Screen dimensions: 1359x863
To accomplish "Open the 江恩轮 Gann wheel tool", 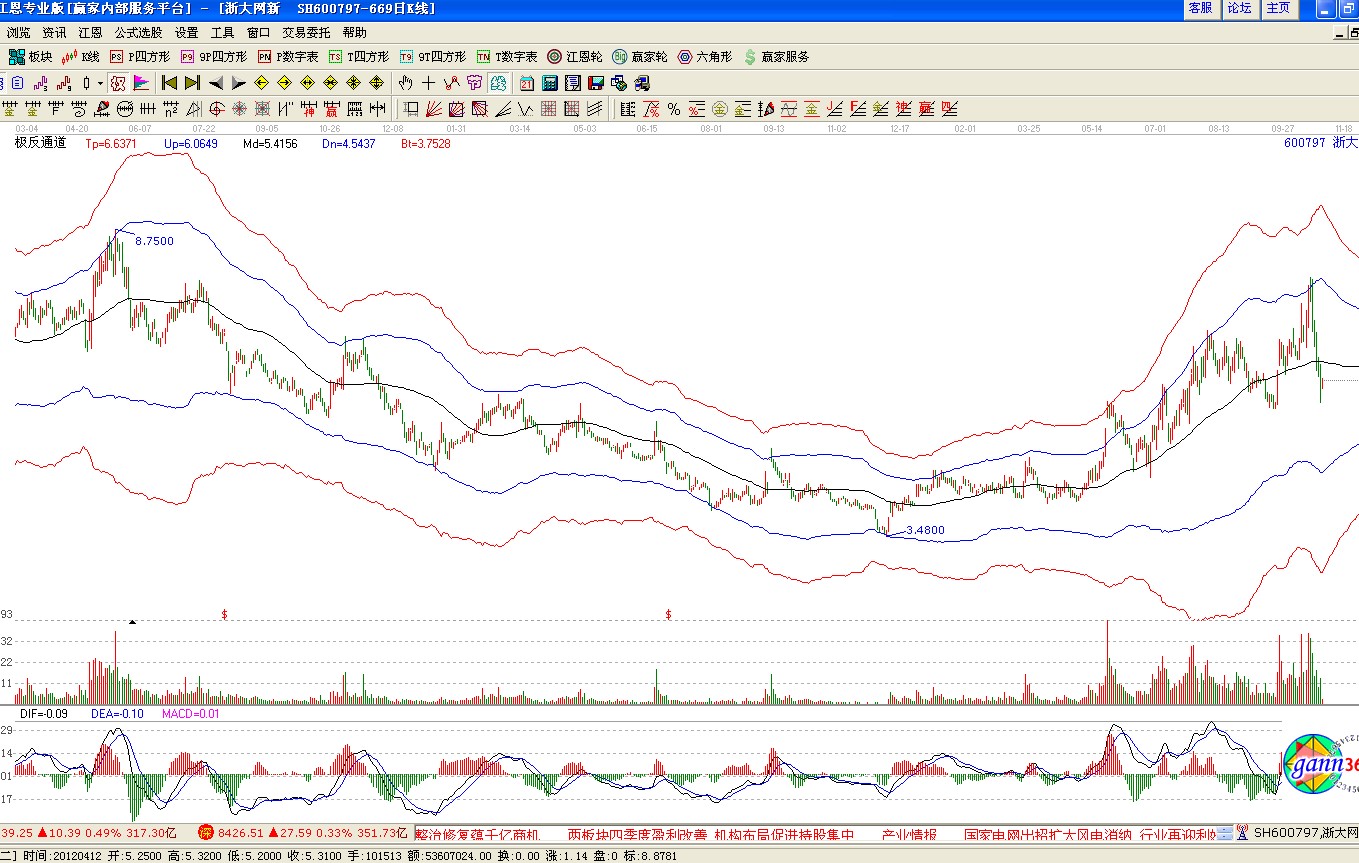I will pyautogui.click(x=574, y=57).
